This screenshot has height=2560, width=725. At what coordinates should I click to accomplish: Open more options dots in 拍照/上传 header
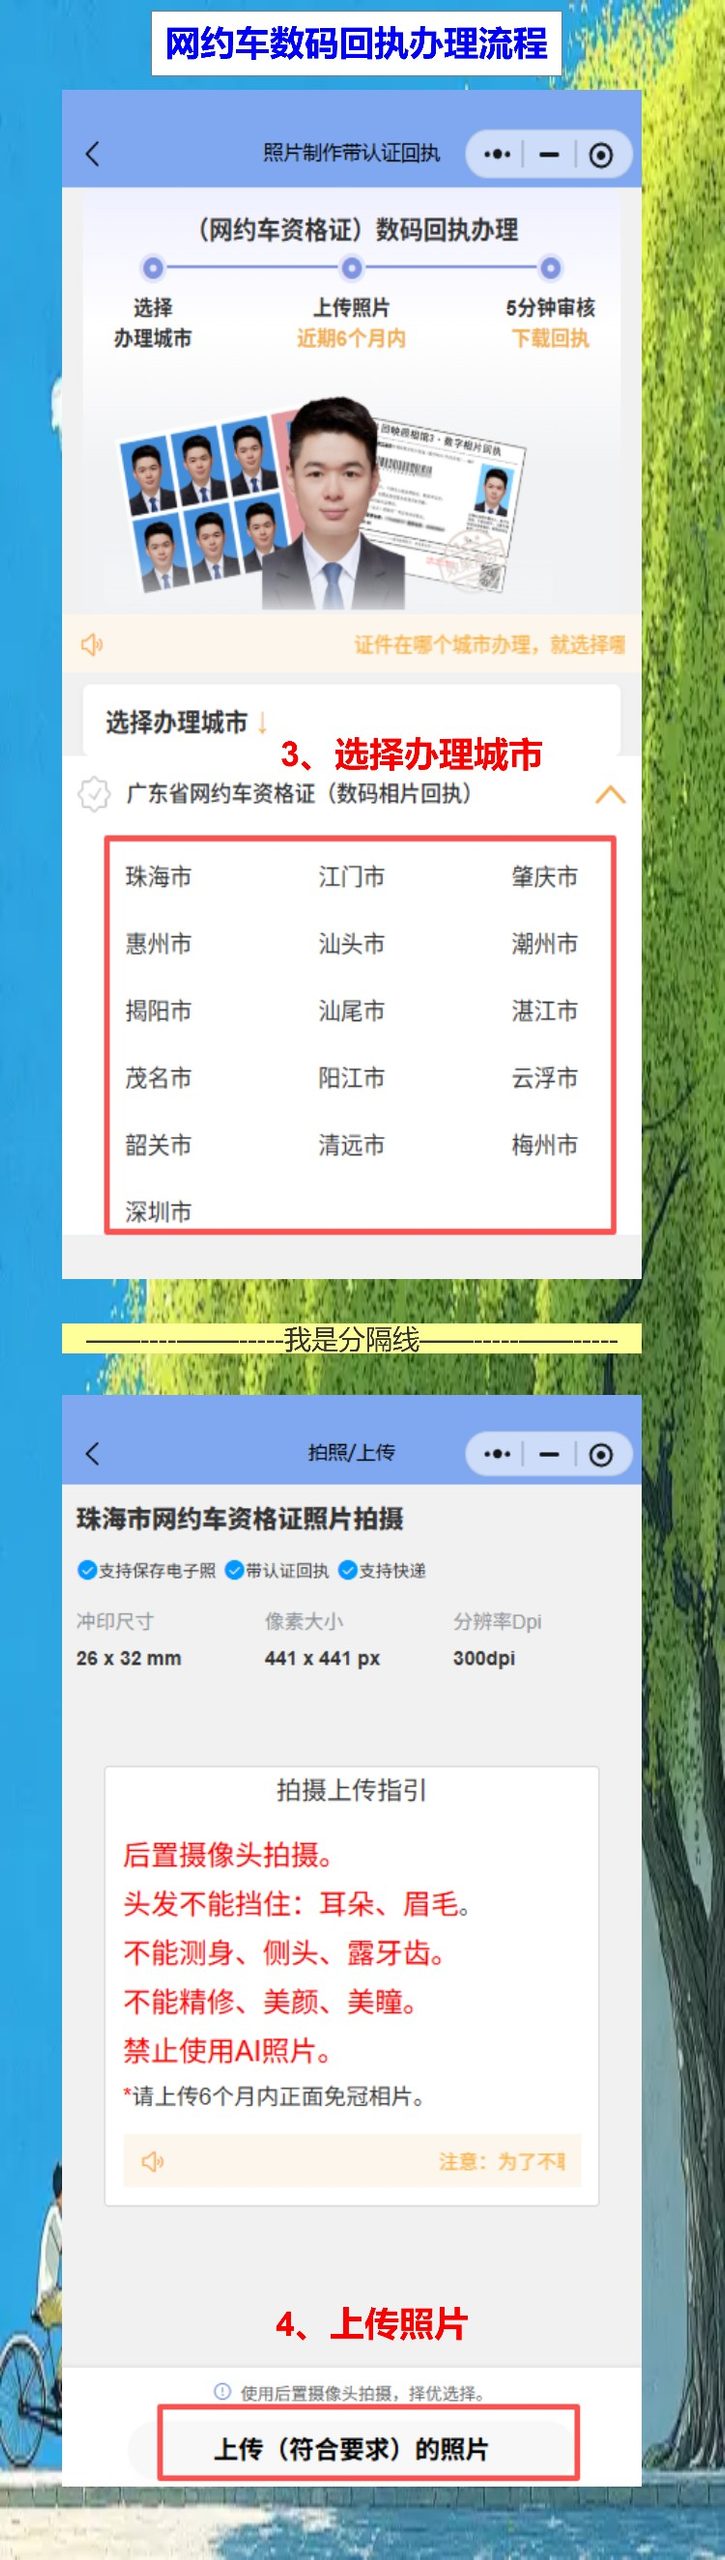click(x=497, y=1454)
